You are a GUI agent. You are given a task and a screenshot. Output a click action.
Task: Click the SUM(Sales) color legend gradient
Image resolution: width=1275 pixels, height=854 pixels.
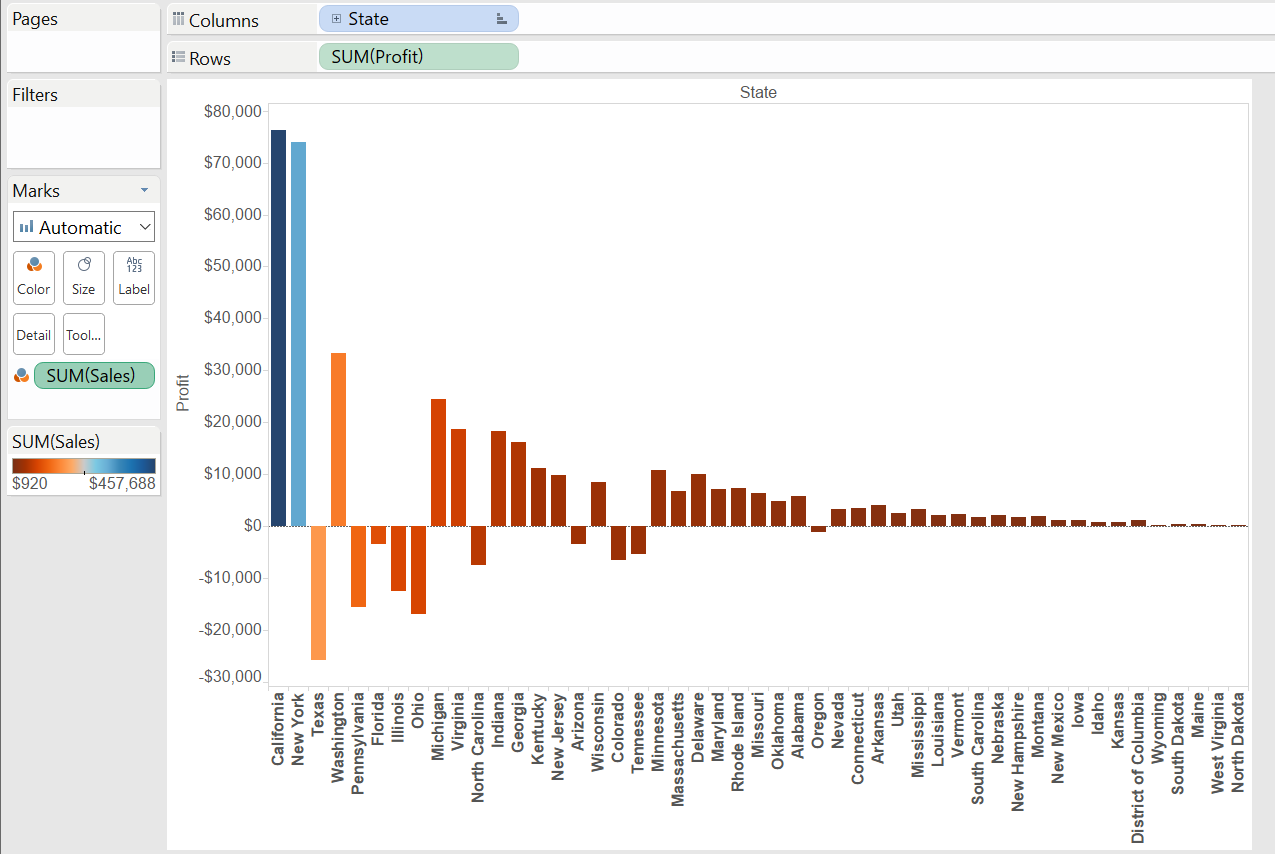point(84,466)
